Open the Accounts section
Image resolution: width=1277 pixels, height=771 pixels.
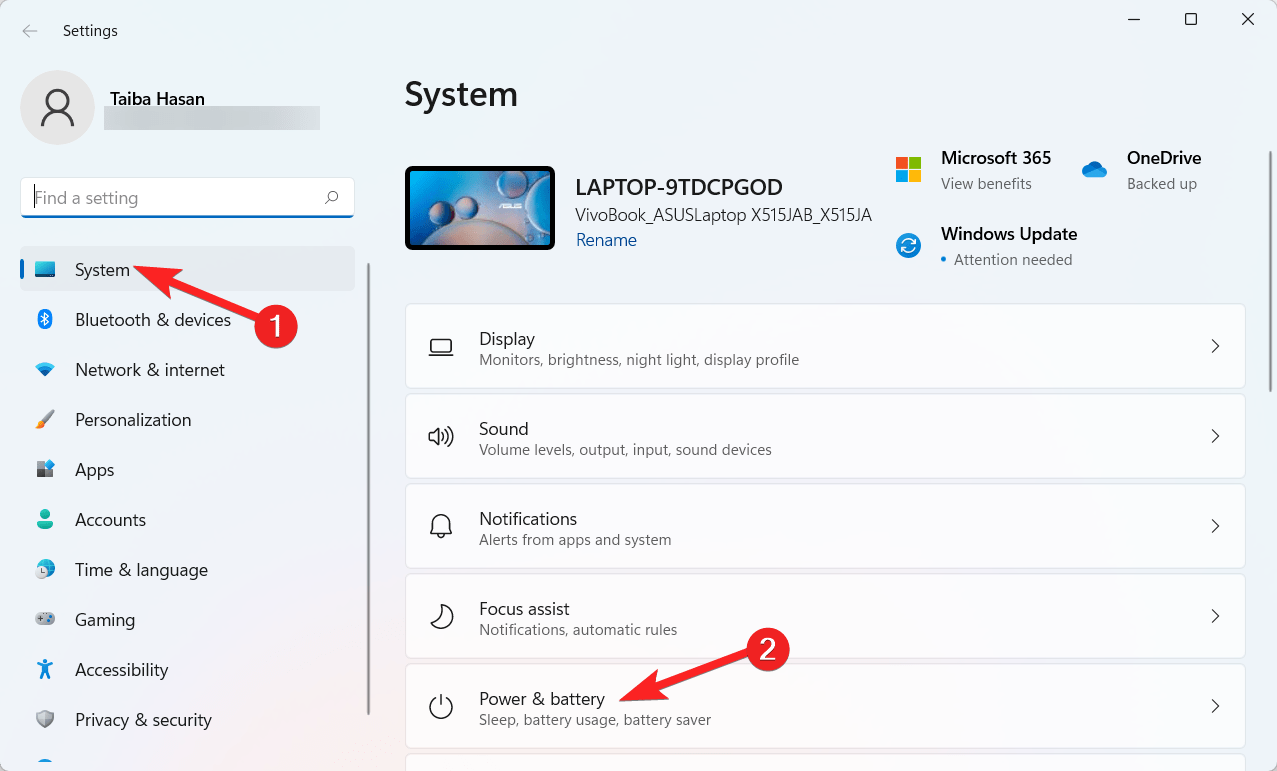[188, 519]
